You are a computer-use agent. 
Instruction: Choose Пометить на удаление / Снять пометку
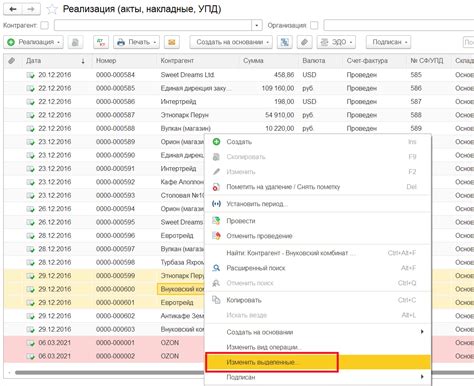(x=283, y=187)
